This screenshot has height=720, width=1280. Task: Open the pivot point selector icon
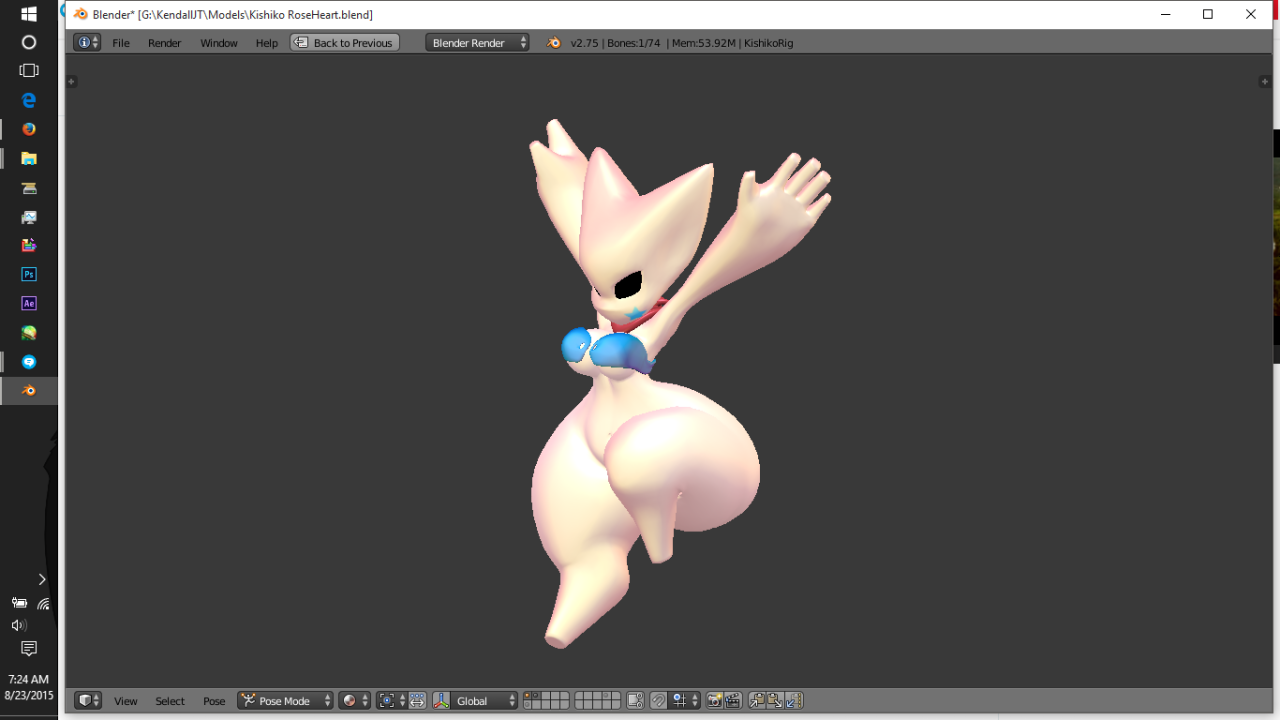pos(386,701)
